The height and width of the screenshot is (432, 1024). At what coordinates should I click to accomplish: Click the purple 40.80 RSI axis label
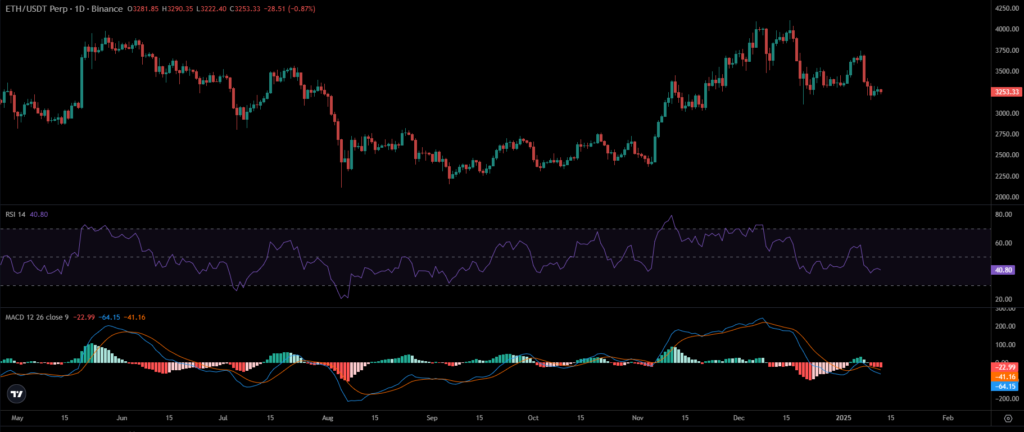pyautogui.click(x=1002, y=270)
